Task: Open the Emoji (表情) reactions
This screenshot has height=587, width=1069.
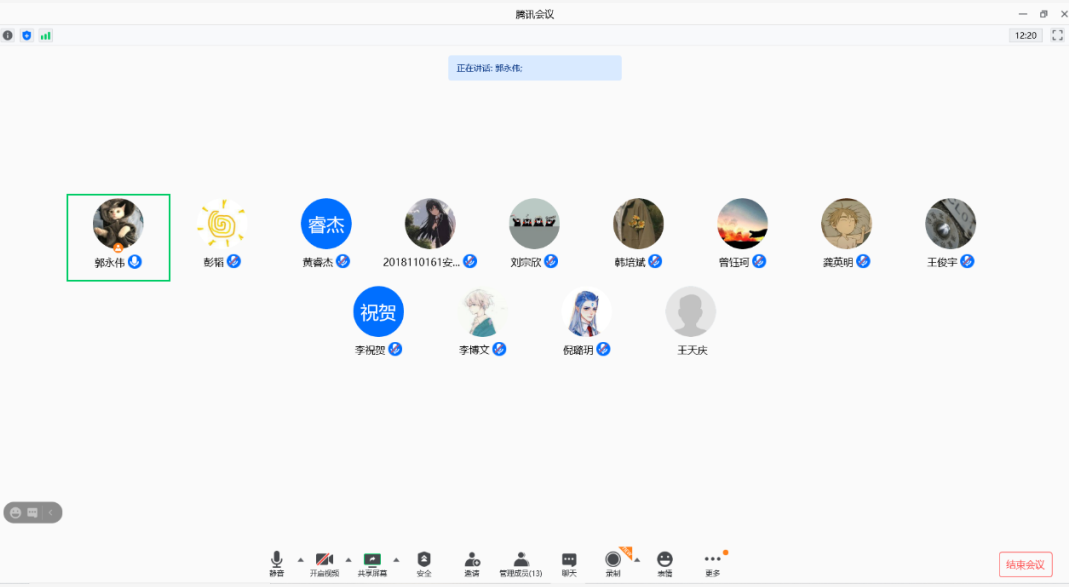Action: coord(664,561)
